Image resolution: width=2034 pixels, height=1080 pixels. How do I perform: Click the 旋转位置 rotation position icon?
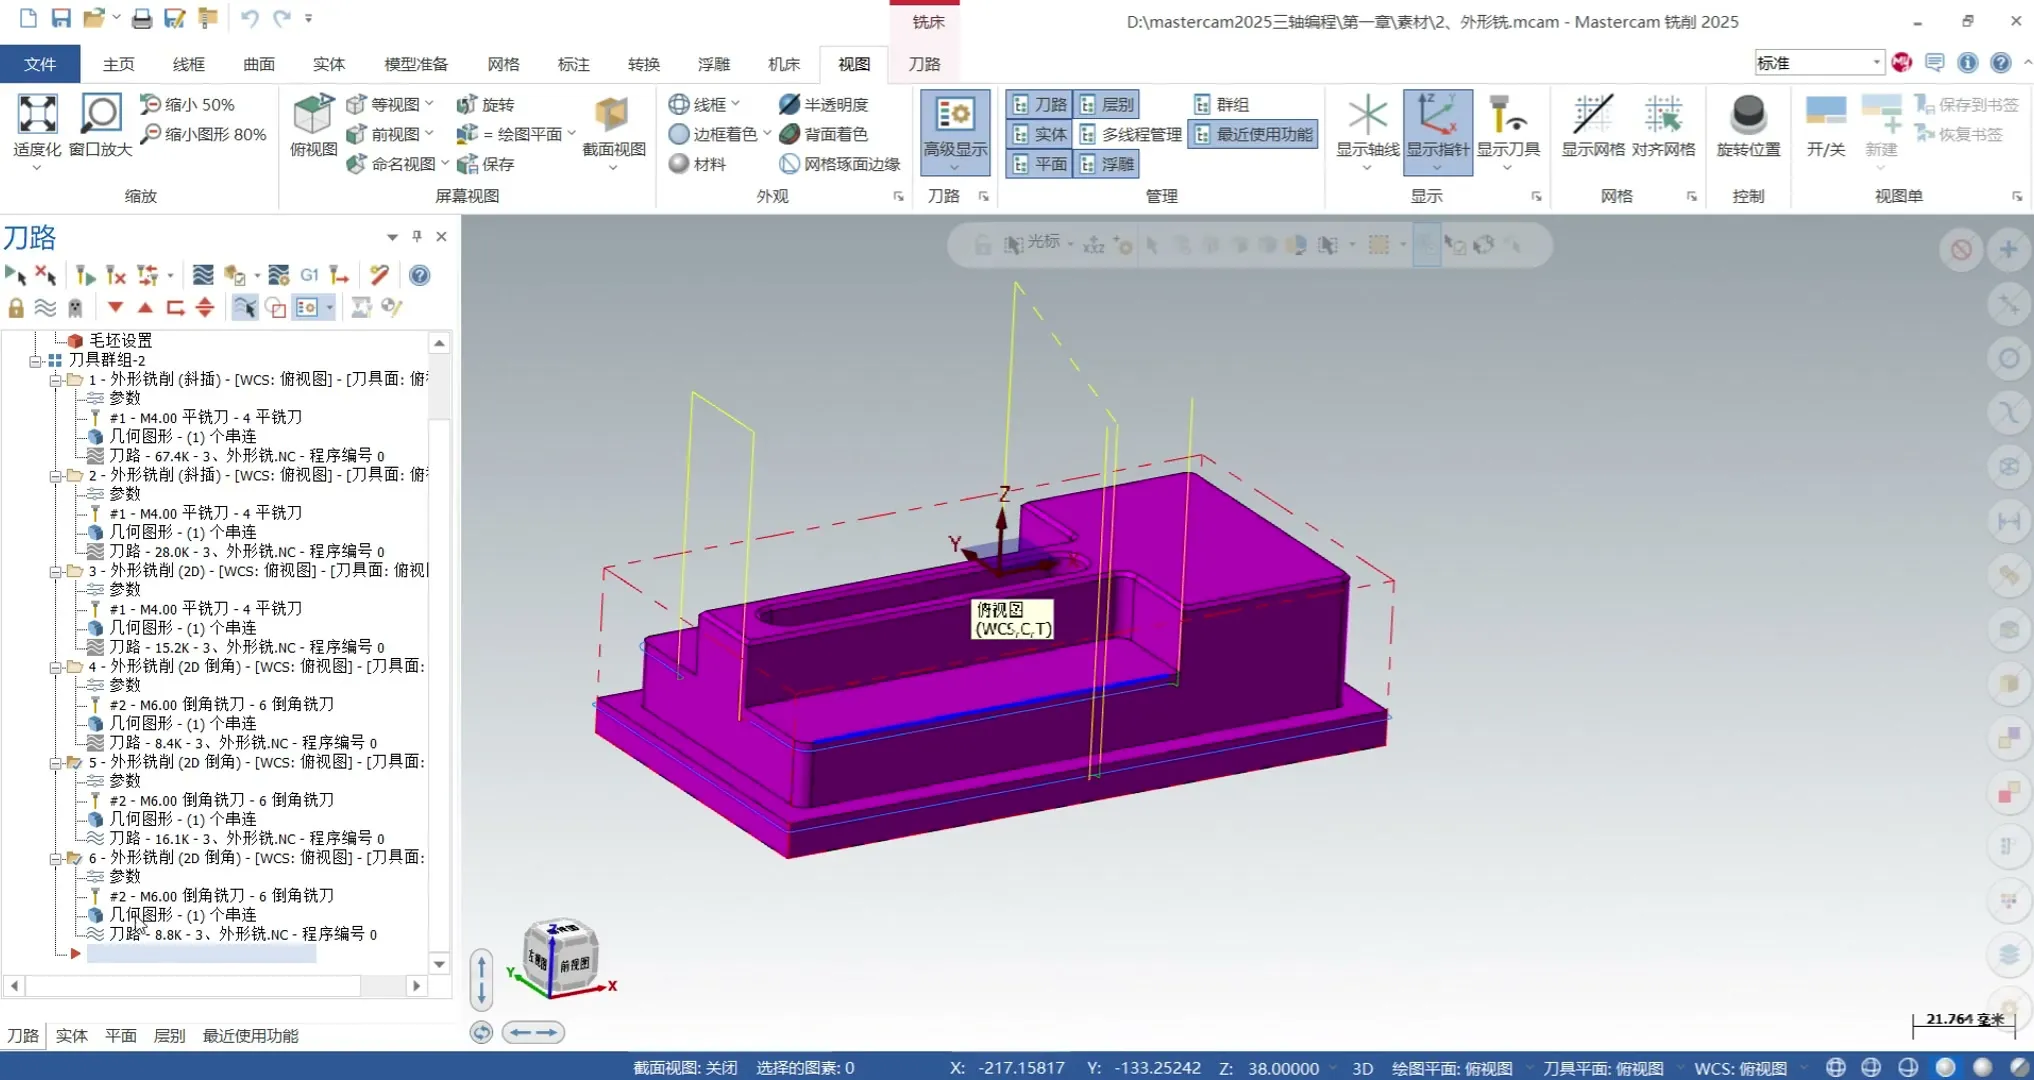coord(1747,115)
